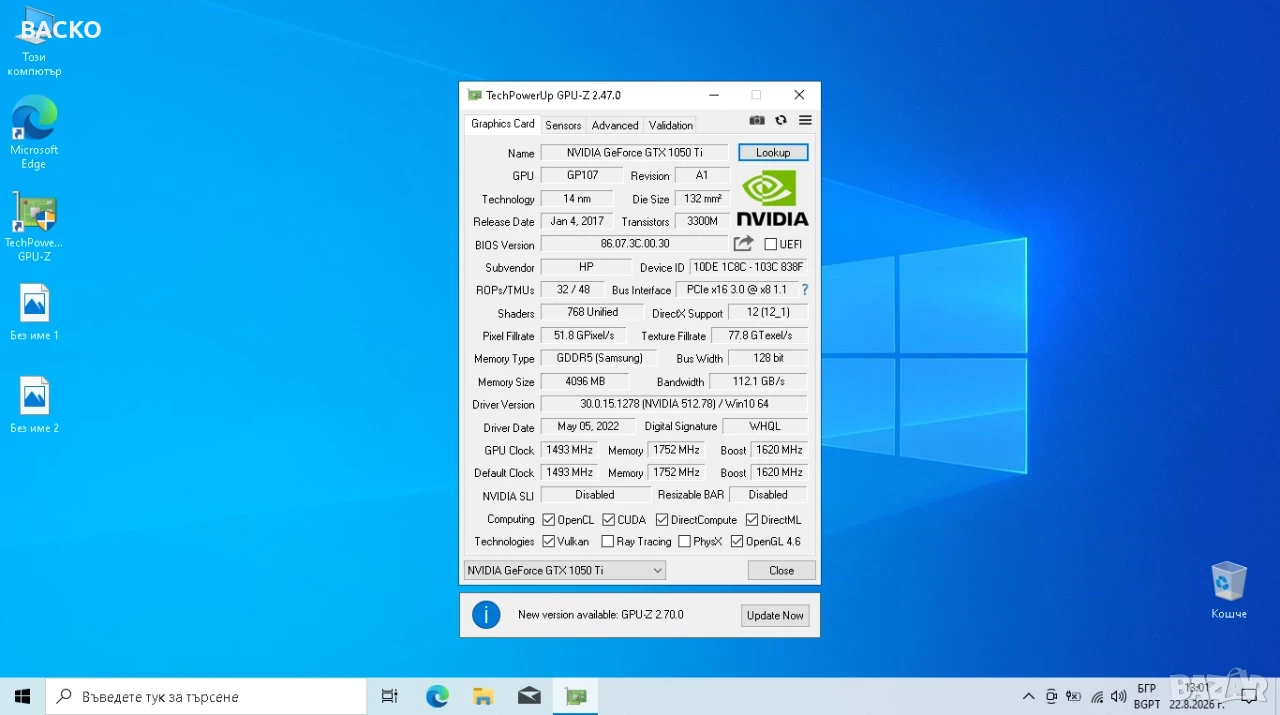1280x715 pixels.
Task: Toggle the CUDA checkbox
Action: pos(608,520)
